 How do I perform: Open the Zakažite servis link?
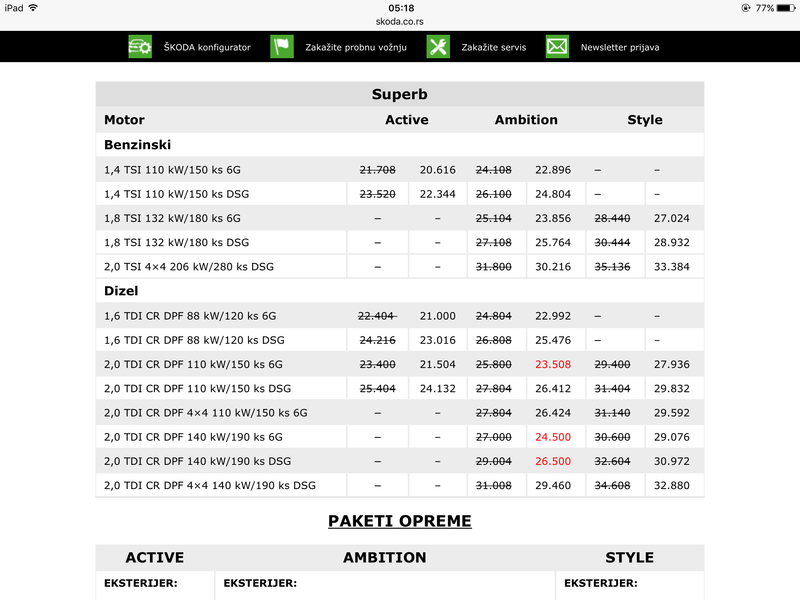(x=494, y=47)
